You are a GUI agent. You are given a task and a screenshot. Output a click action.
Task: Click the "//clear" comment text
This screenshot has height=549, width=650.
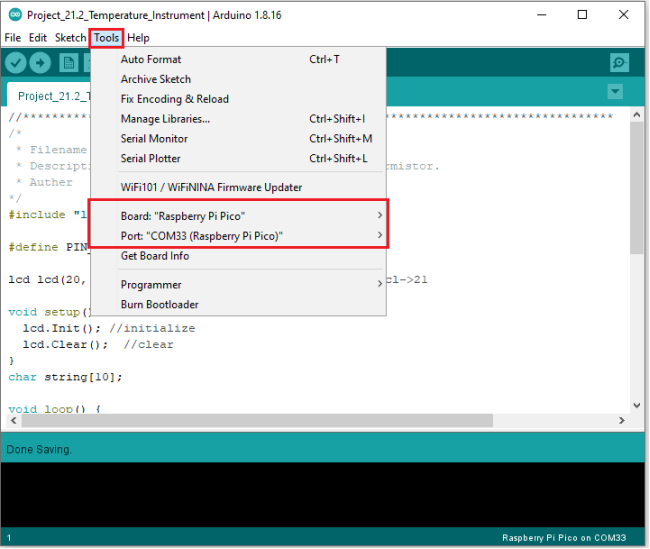[148, 345]
